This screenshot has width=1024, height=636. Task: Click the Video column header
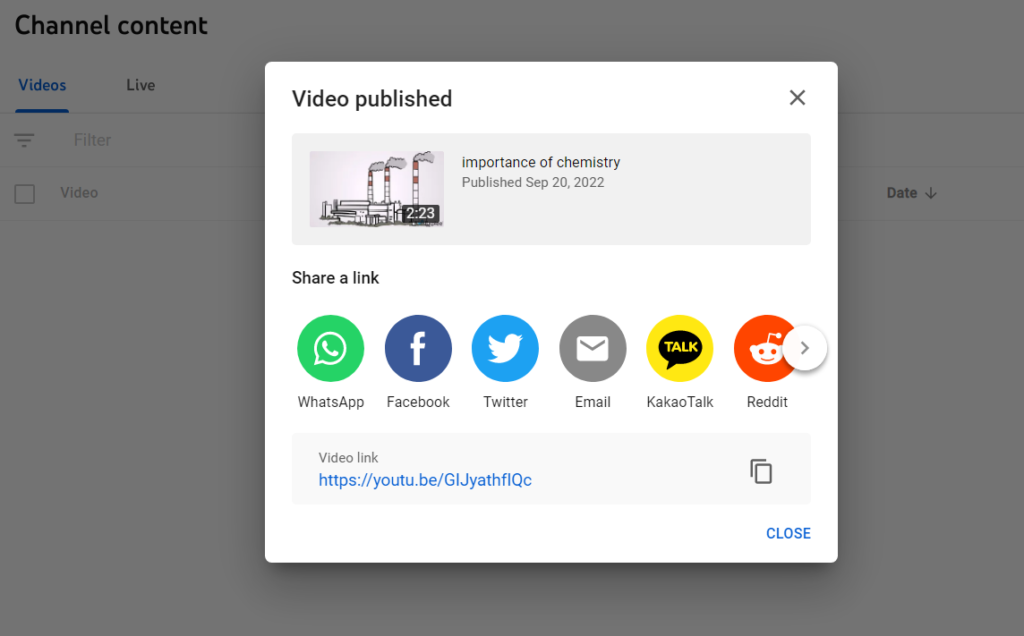[x=79, y=193]
